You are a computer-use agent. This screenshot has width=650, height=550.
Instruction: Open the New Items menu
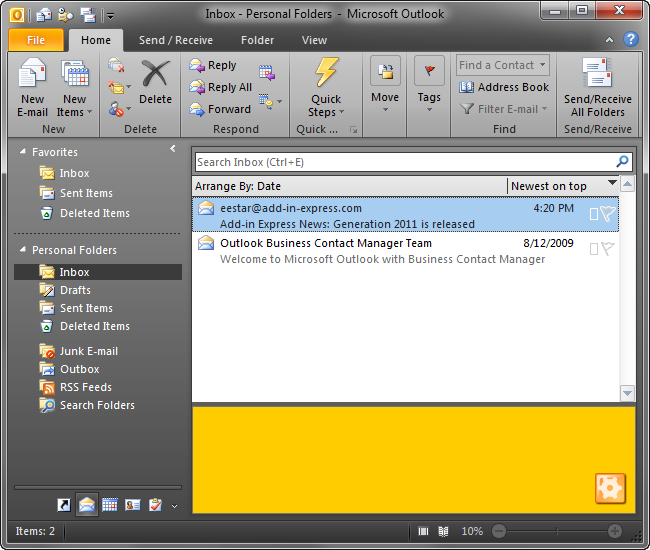75,88
